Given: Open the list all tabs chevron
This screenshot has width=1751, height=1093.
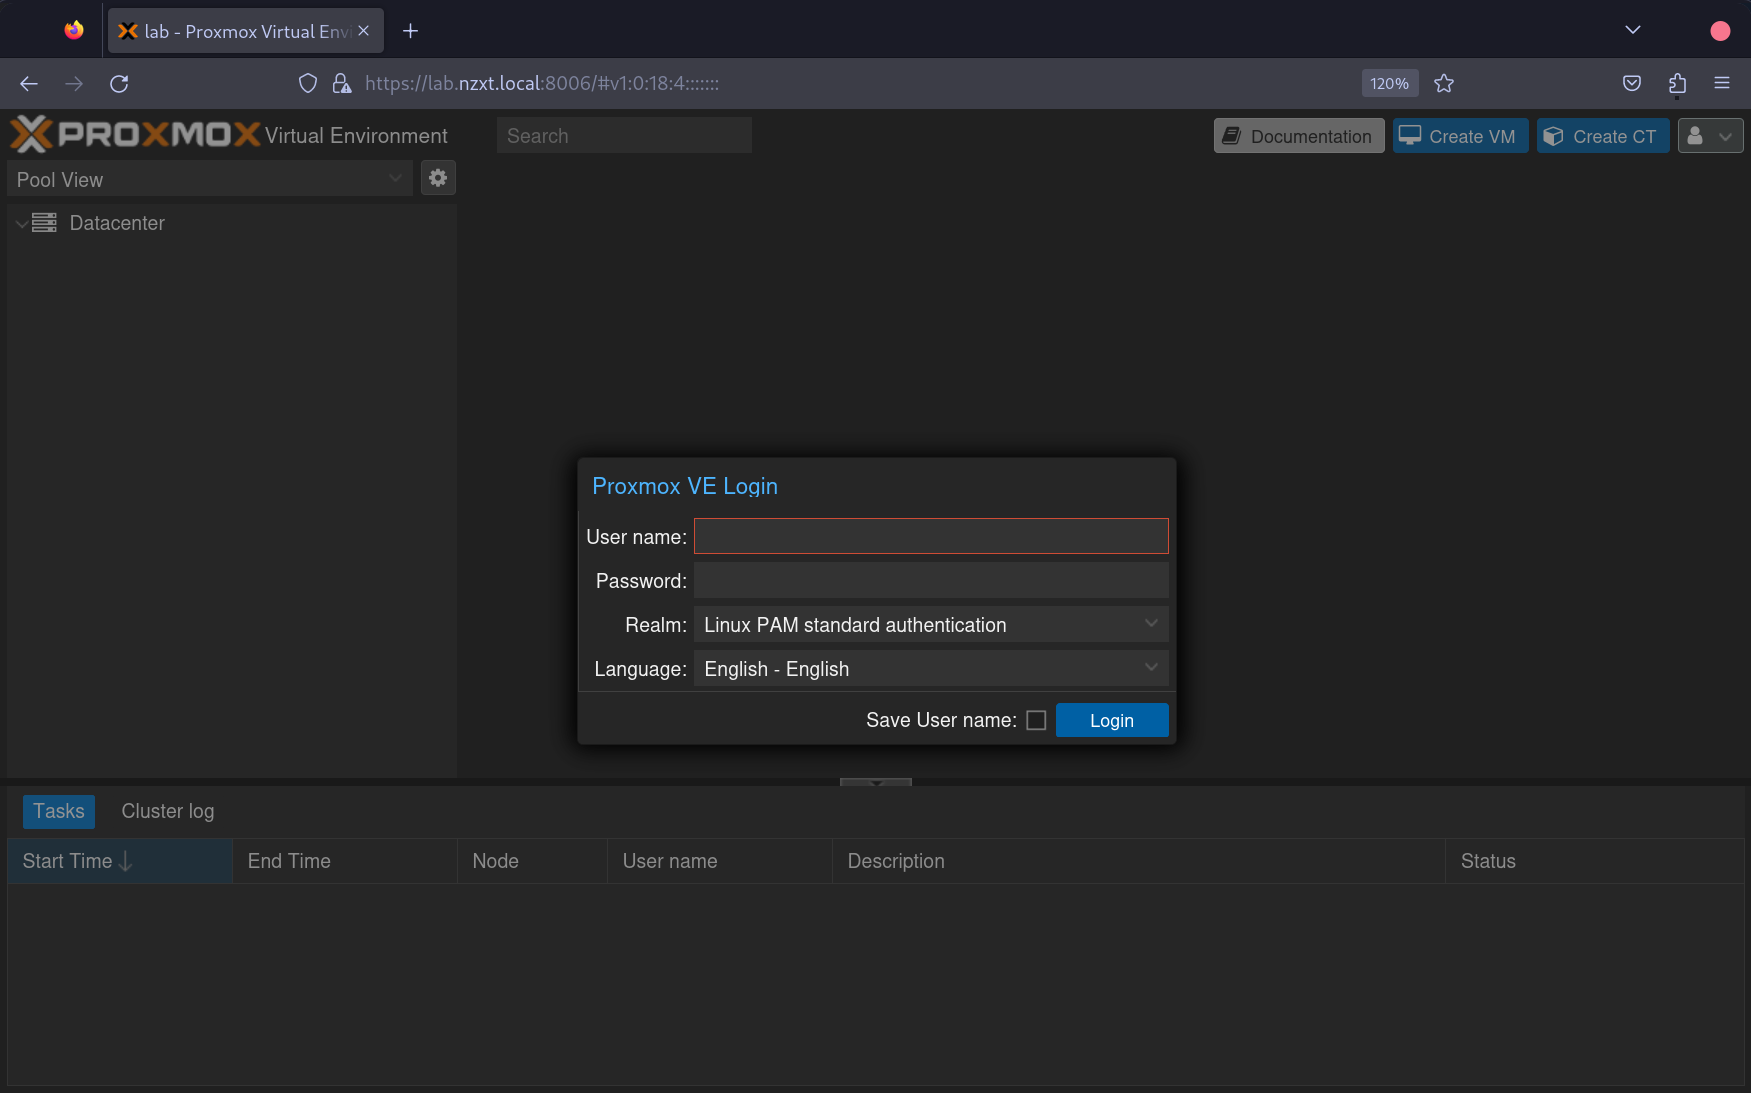Looking at the screenshot, I should (x=1633, y=30).
